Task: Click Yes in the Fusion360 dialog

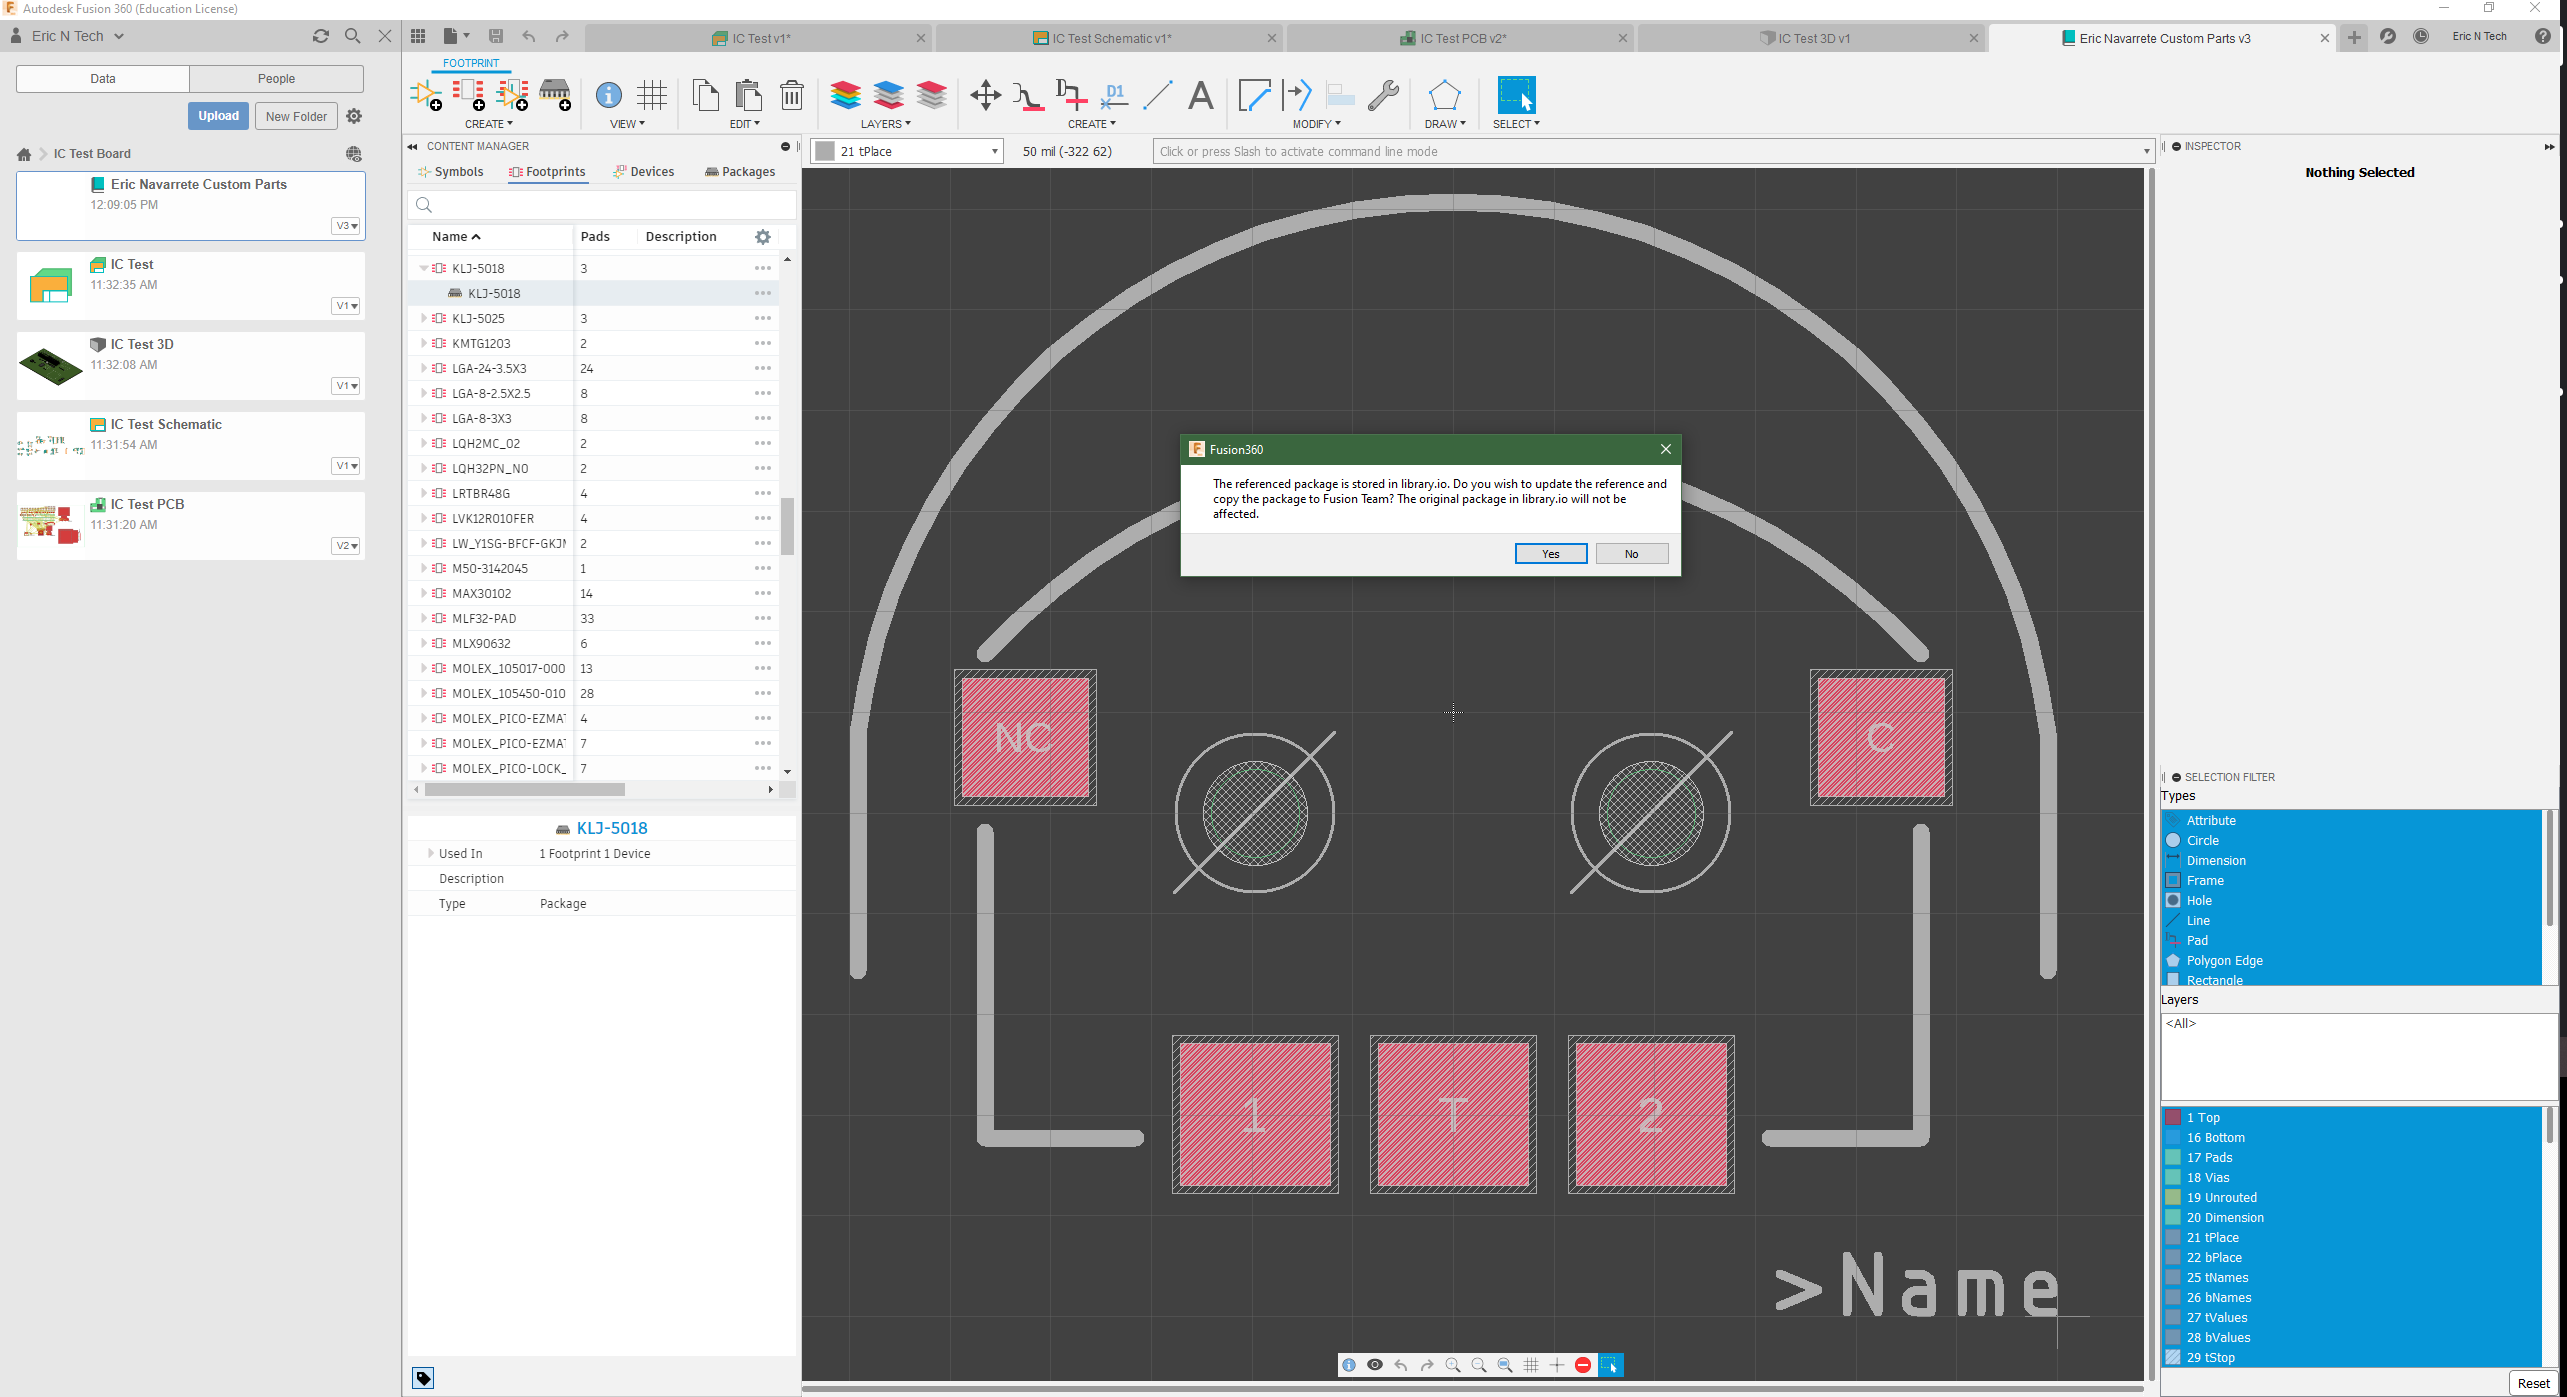Action: point(1551,553)
